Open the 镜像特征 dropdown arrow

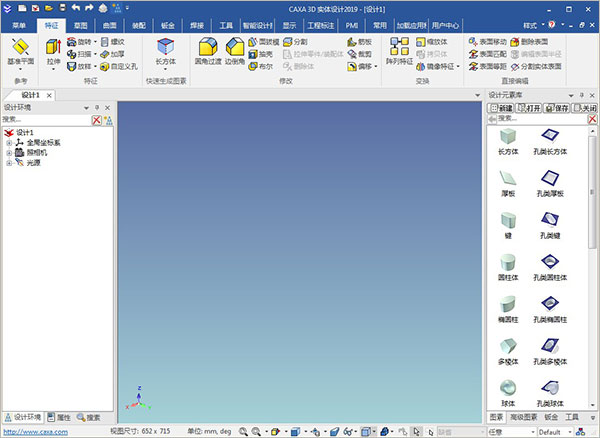pyautogui.click(x=458, y=67)
